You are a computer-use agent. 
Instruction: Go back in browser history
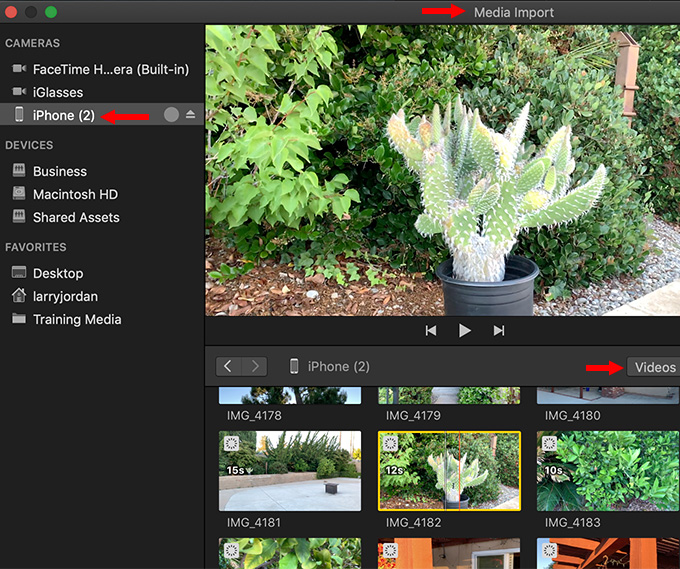229,366
